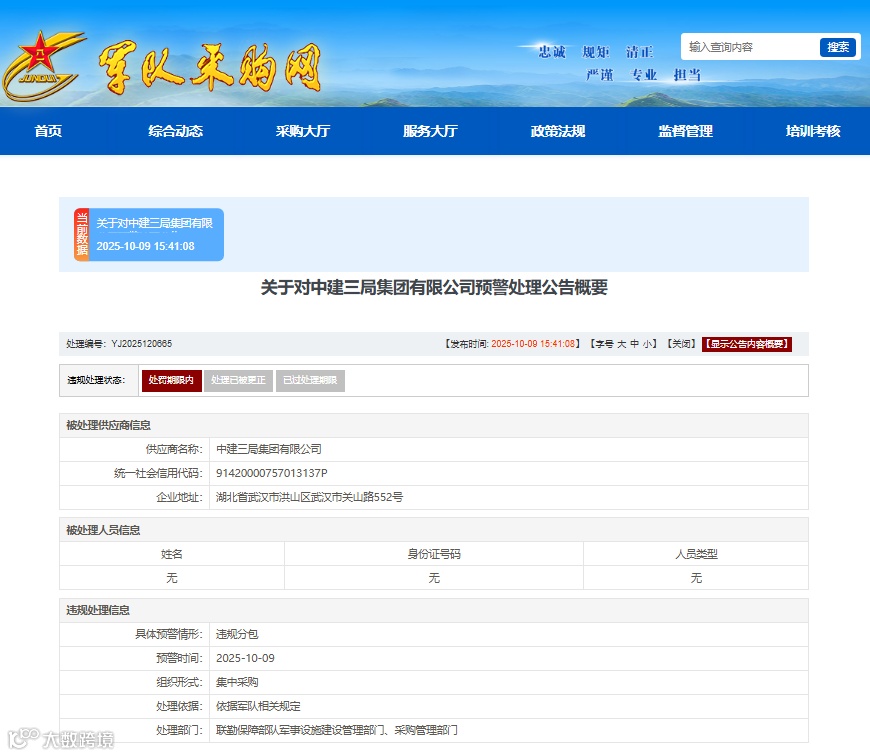Image resolution: width=870 pixels, height=756 pixels.
Task: Open the 政策法规 menu item
Action: point(558,131)
